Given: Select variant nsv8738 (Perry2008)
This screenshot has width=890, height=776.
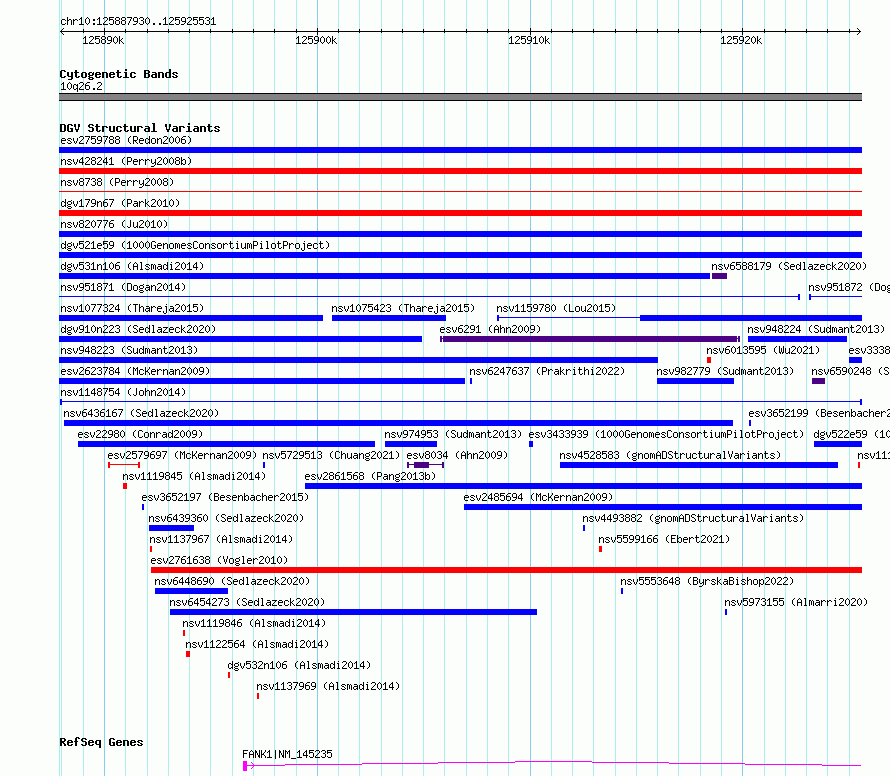Looking at the screenshot, I should point(117,182).
